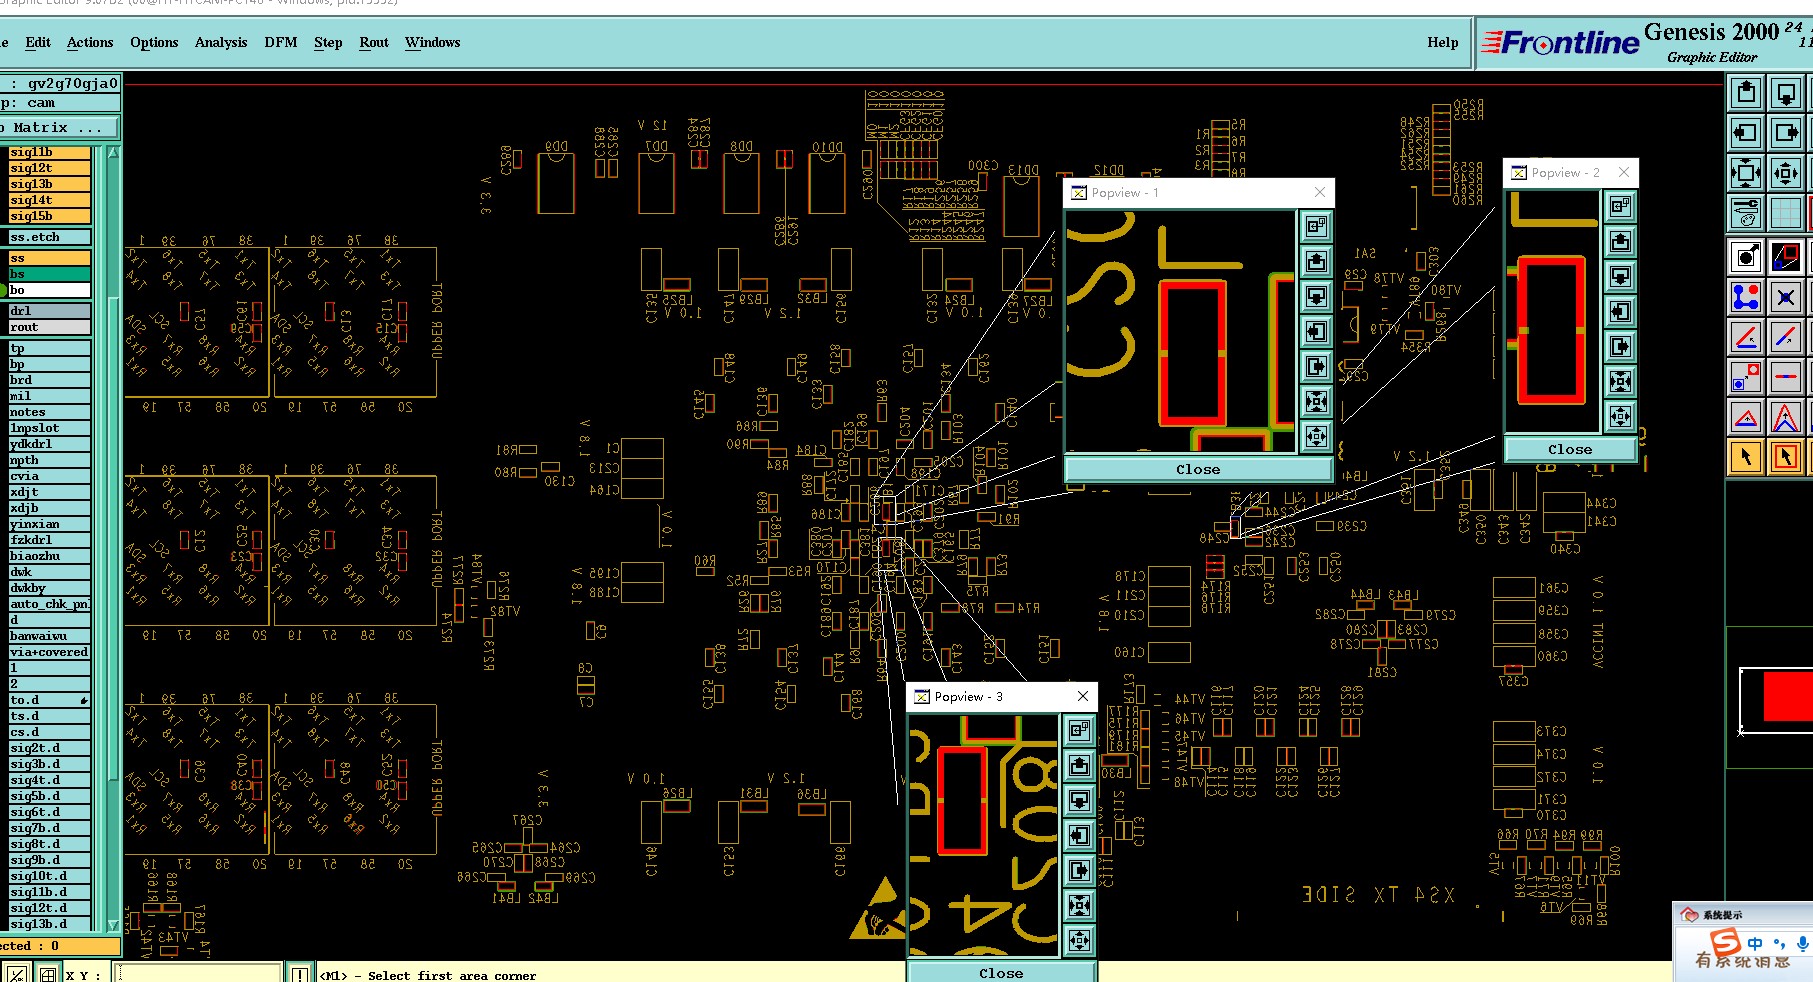Click Popview 2 pan left icon

1621,311
